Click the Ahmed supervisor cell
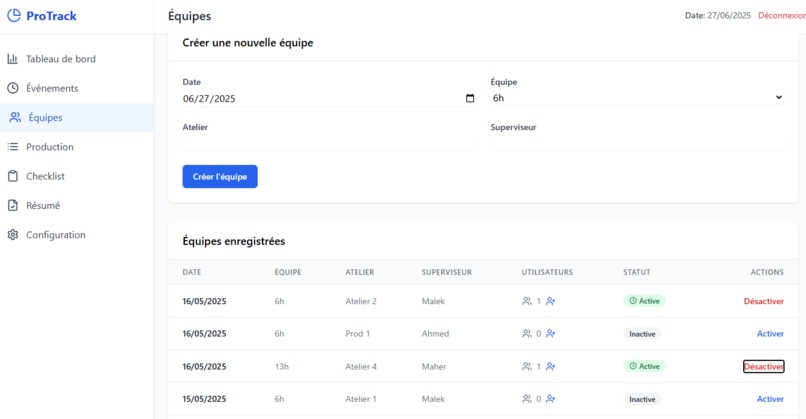 (435, 333)
